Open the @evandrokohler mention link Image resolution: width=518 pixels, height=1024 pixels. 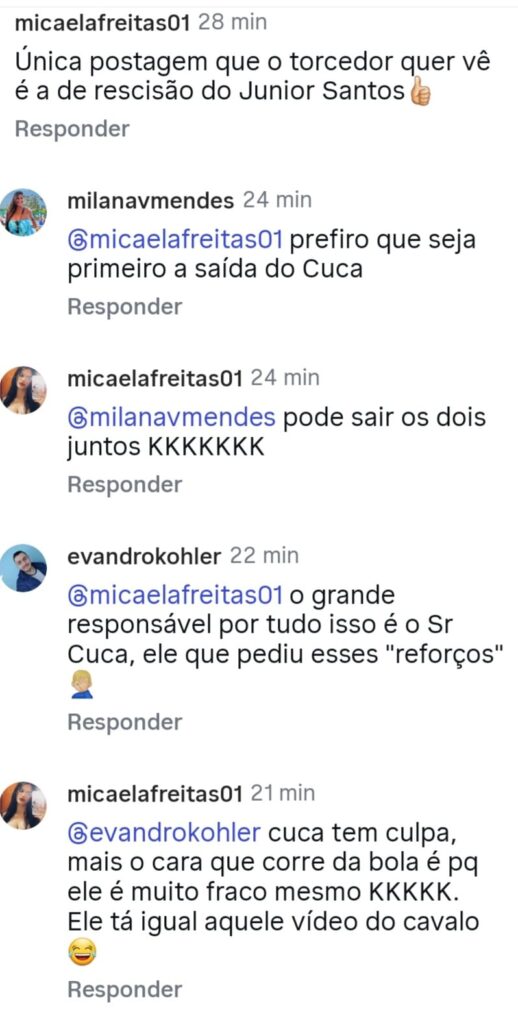(x=164, y=834)
